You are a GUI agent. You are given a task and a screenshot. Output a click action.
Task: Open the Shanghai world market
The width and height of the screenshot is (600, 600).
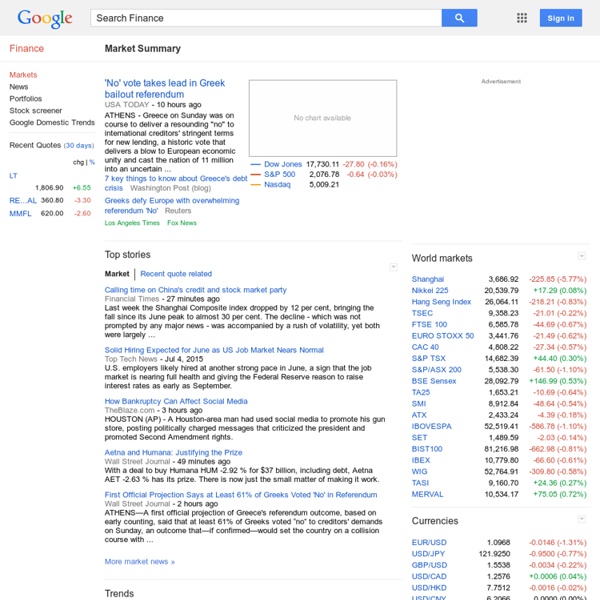click(x=427, y=279)
